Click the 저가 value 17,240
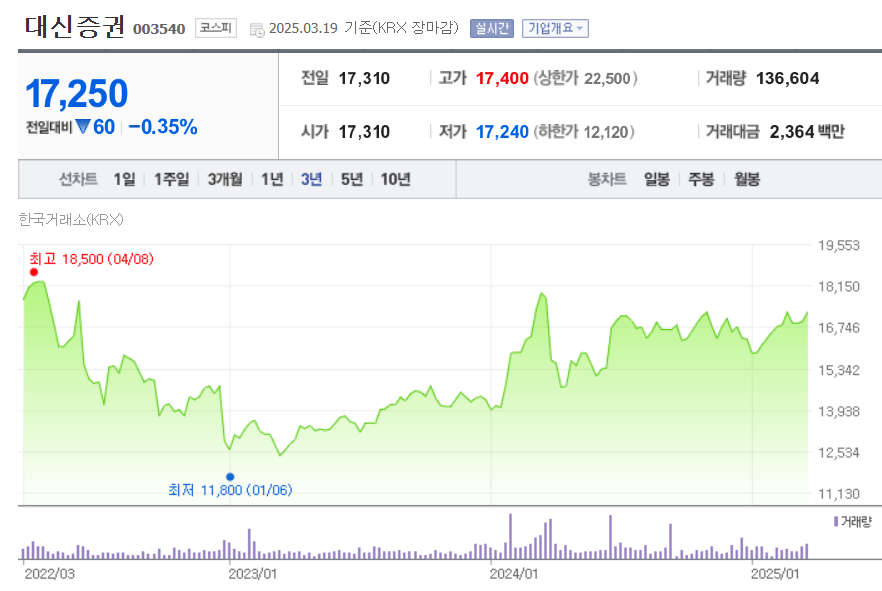 point(502,132)
